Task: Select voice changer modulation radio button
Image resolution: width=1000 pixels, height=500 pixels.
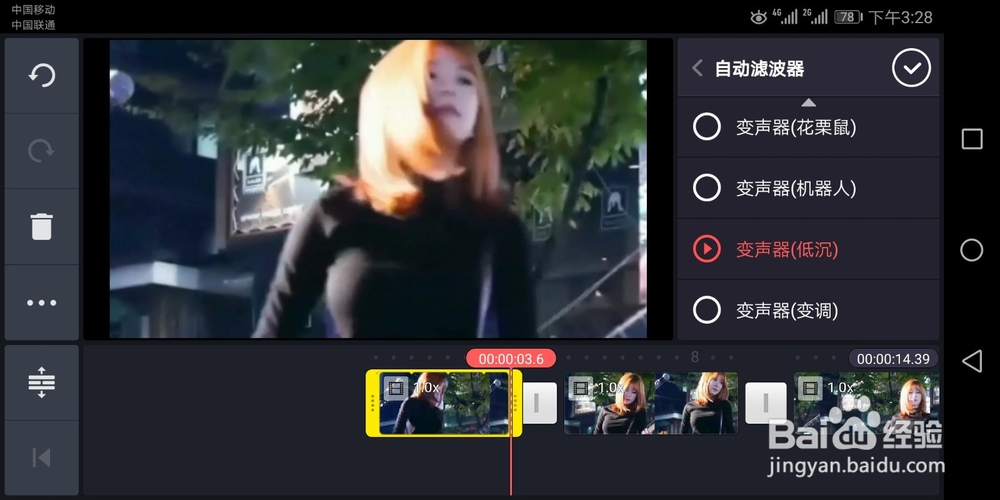Action: 707,310
